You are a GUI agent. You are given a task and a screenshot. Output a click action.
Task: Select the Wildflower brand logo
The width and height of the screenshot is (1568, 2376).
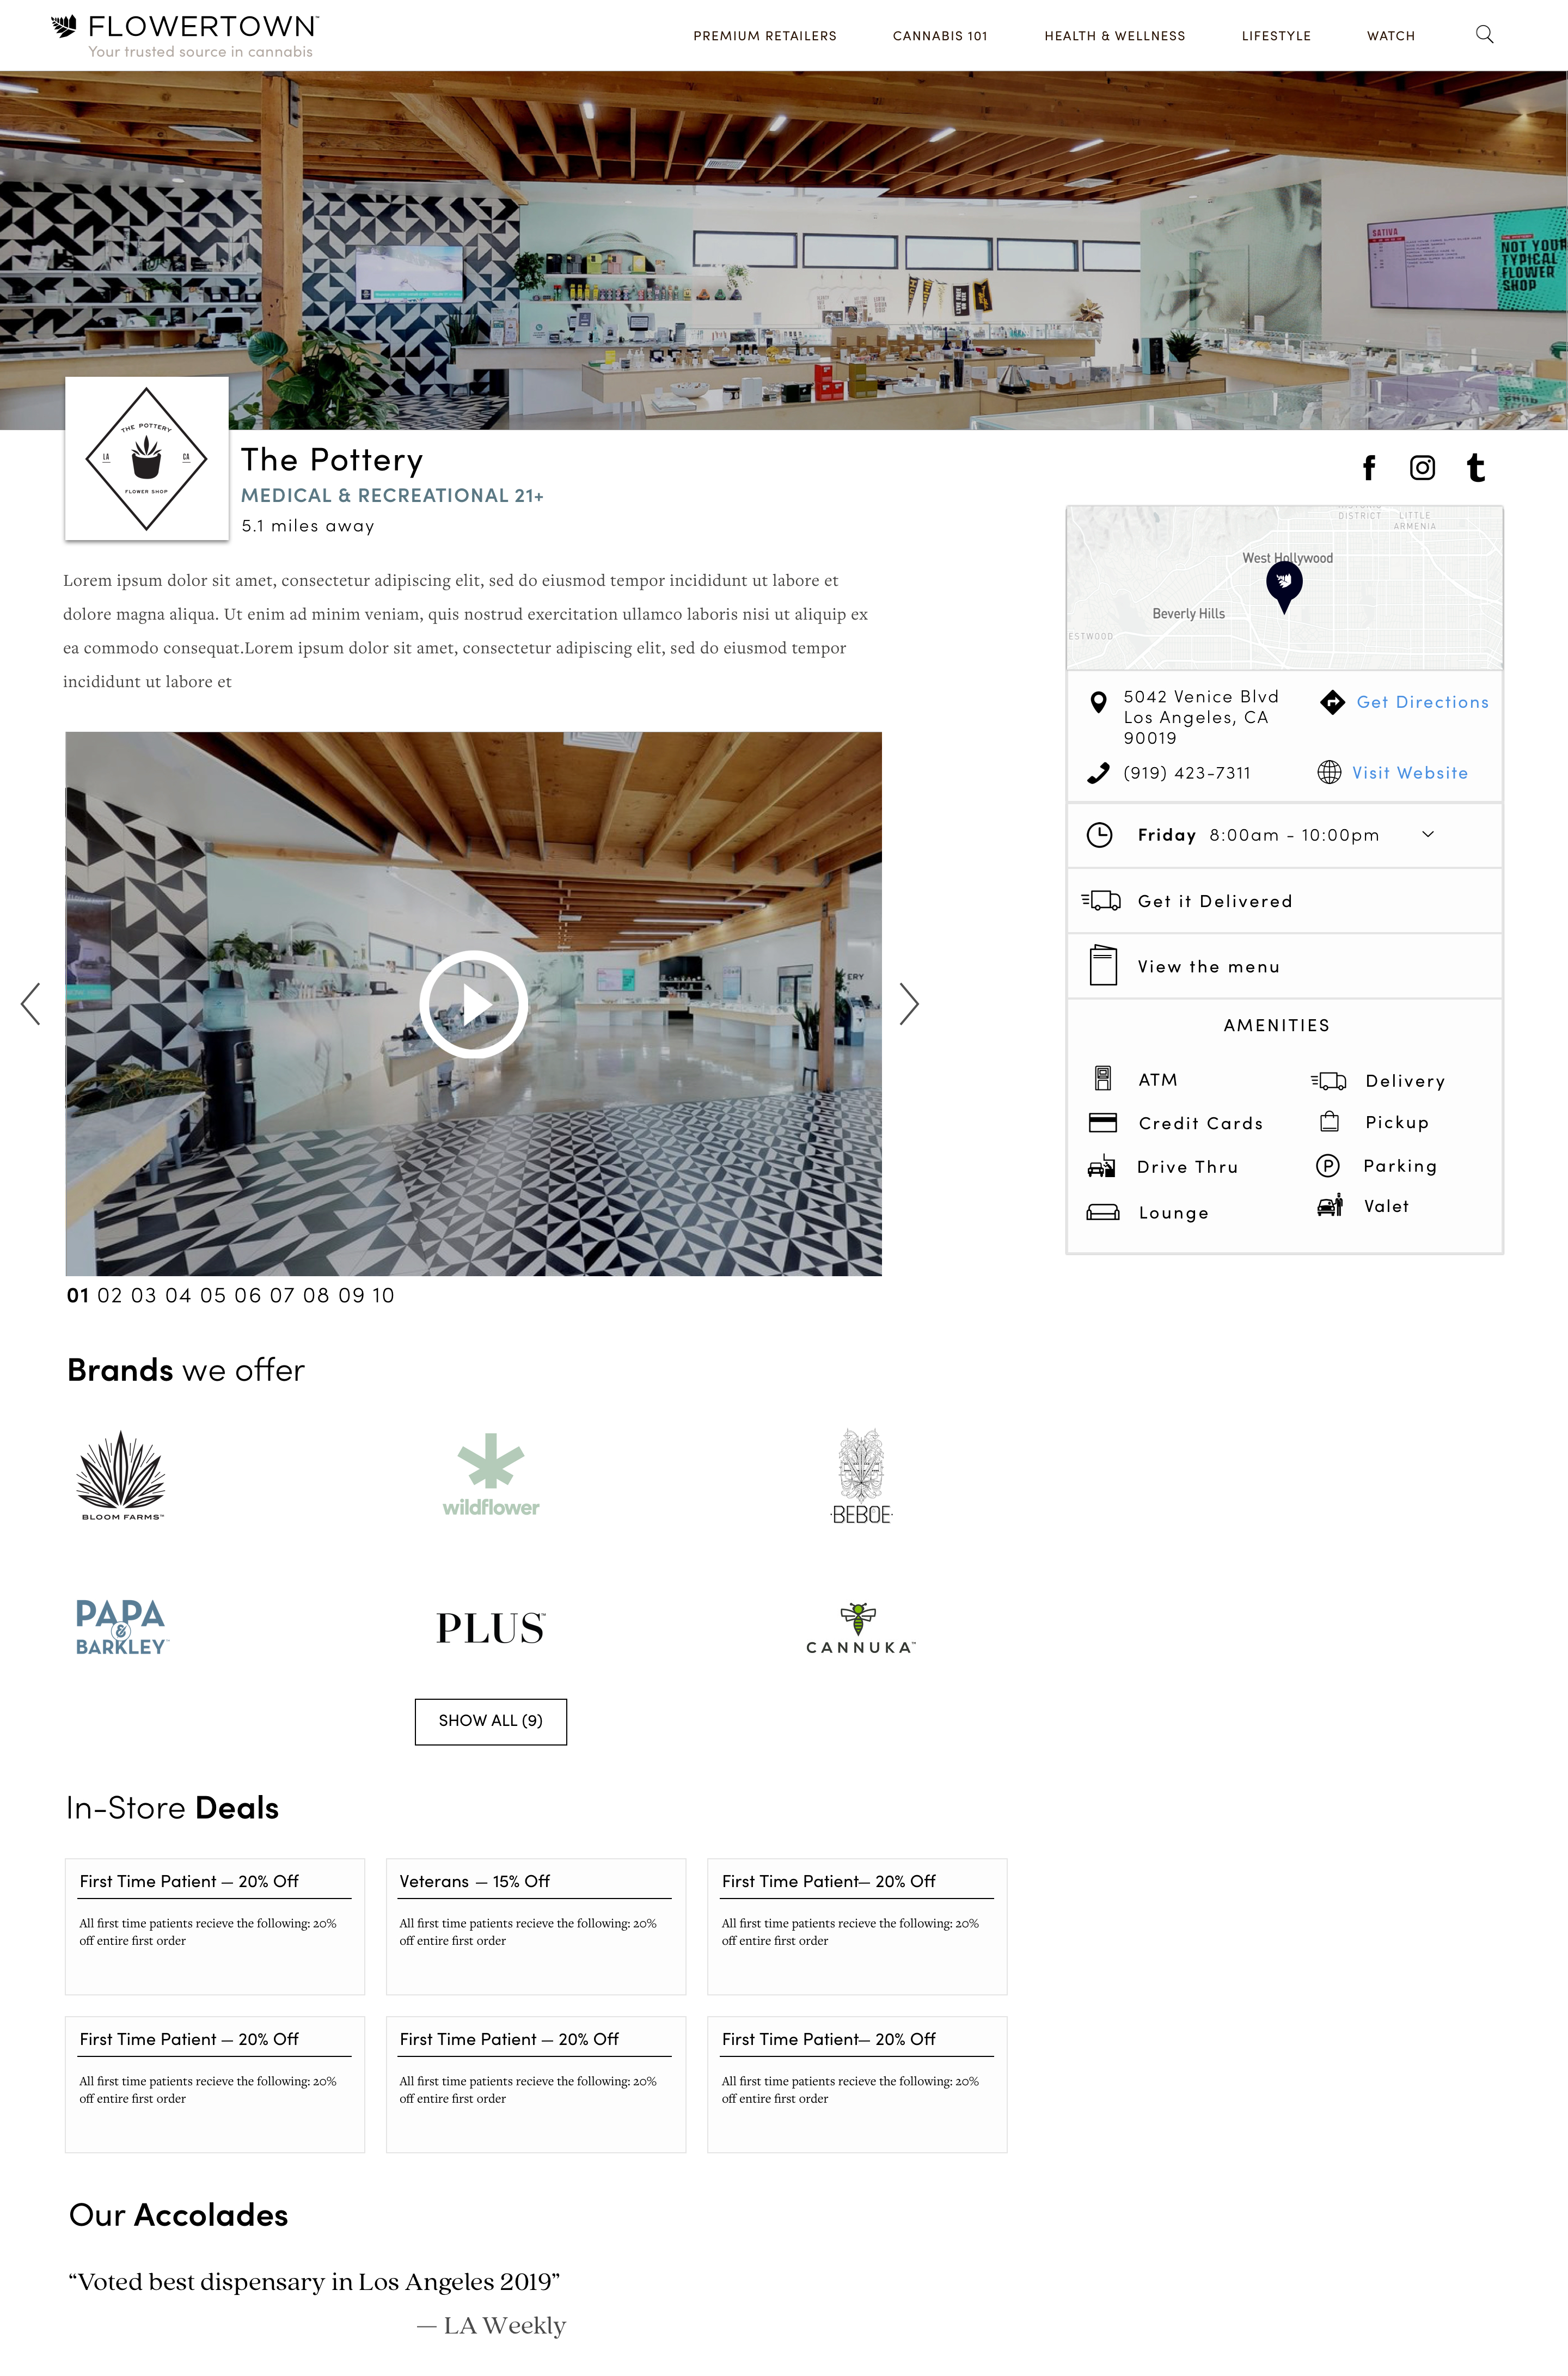coord(490,1475)
